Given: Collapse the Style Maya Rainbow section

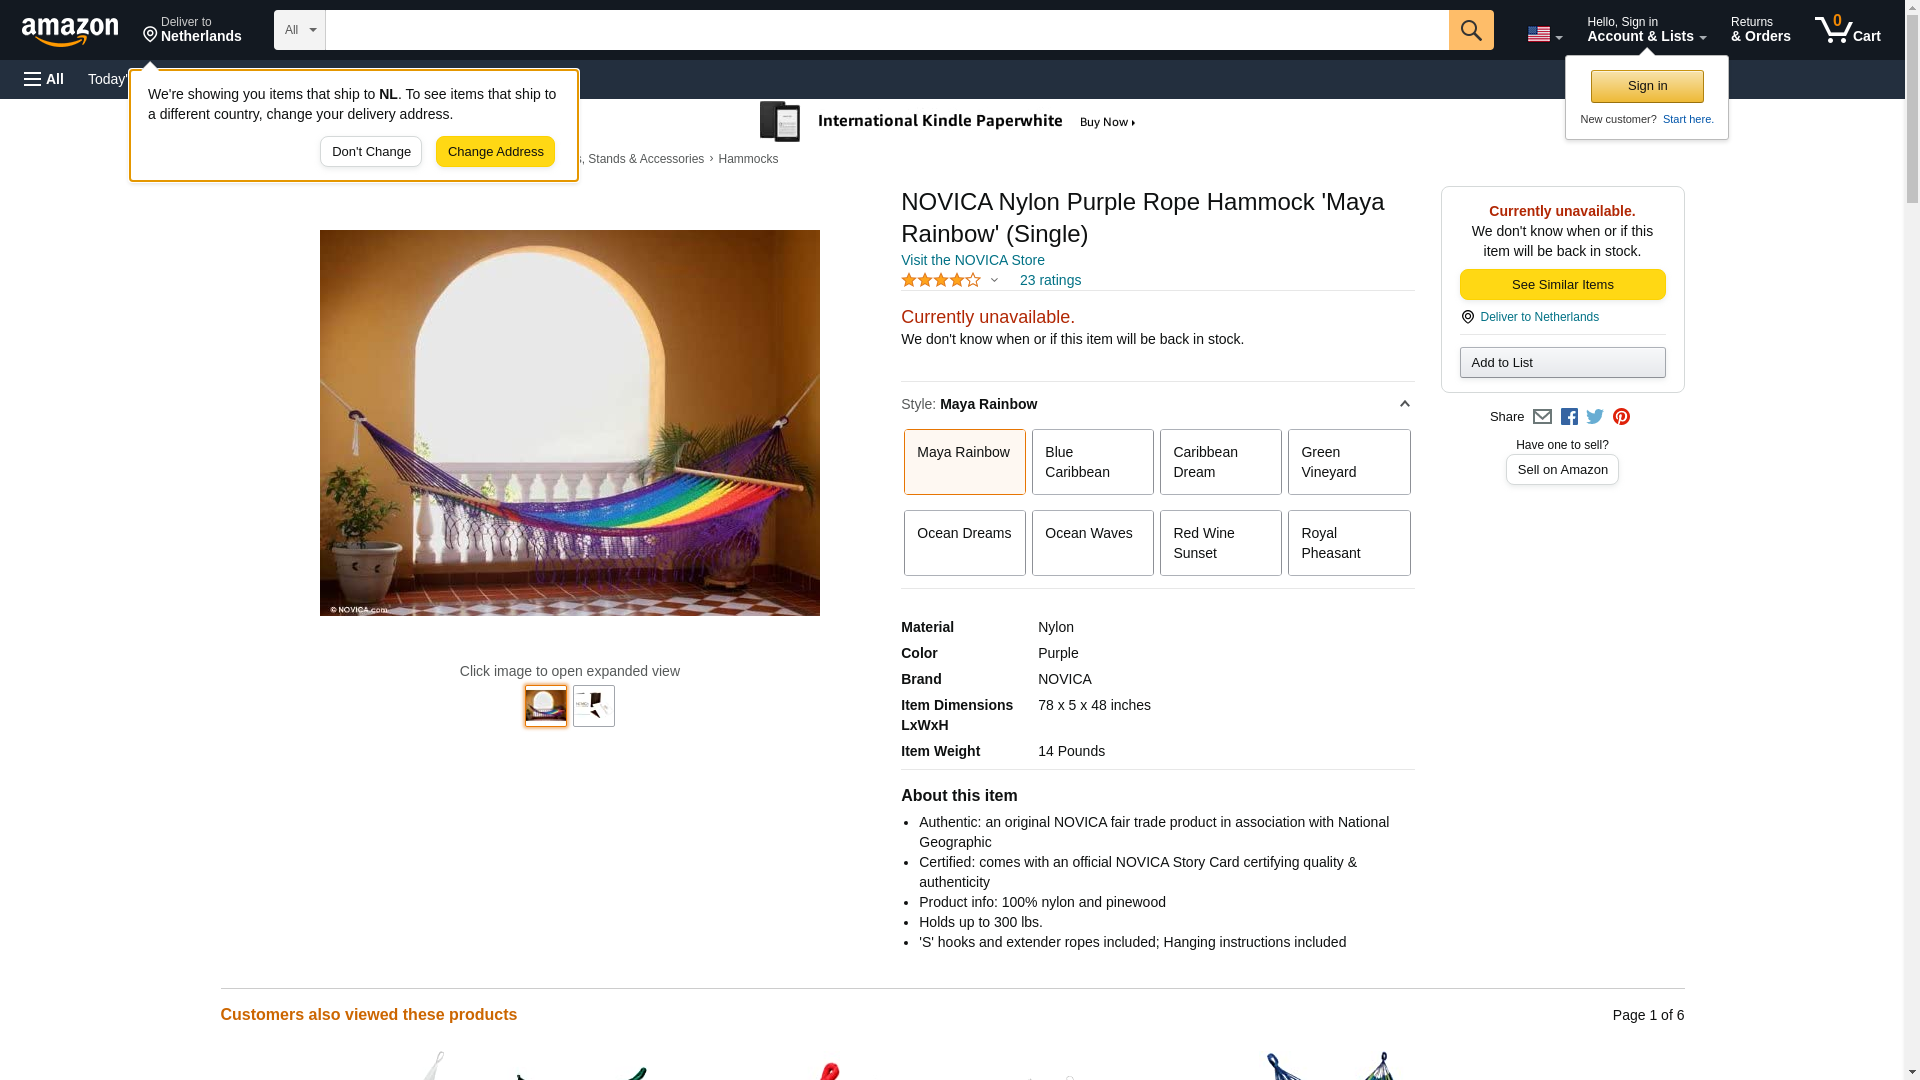Looking at the screenshot, I should pos(1404,404).
